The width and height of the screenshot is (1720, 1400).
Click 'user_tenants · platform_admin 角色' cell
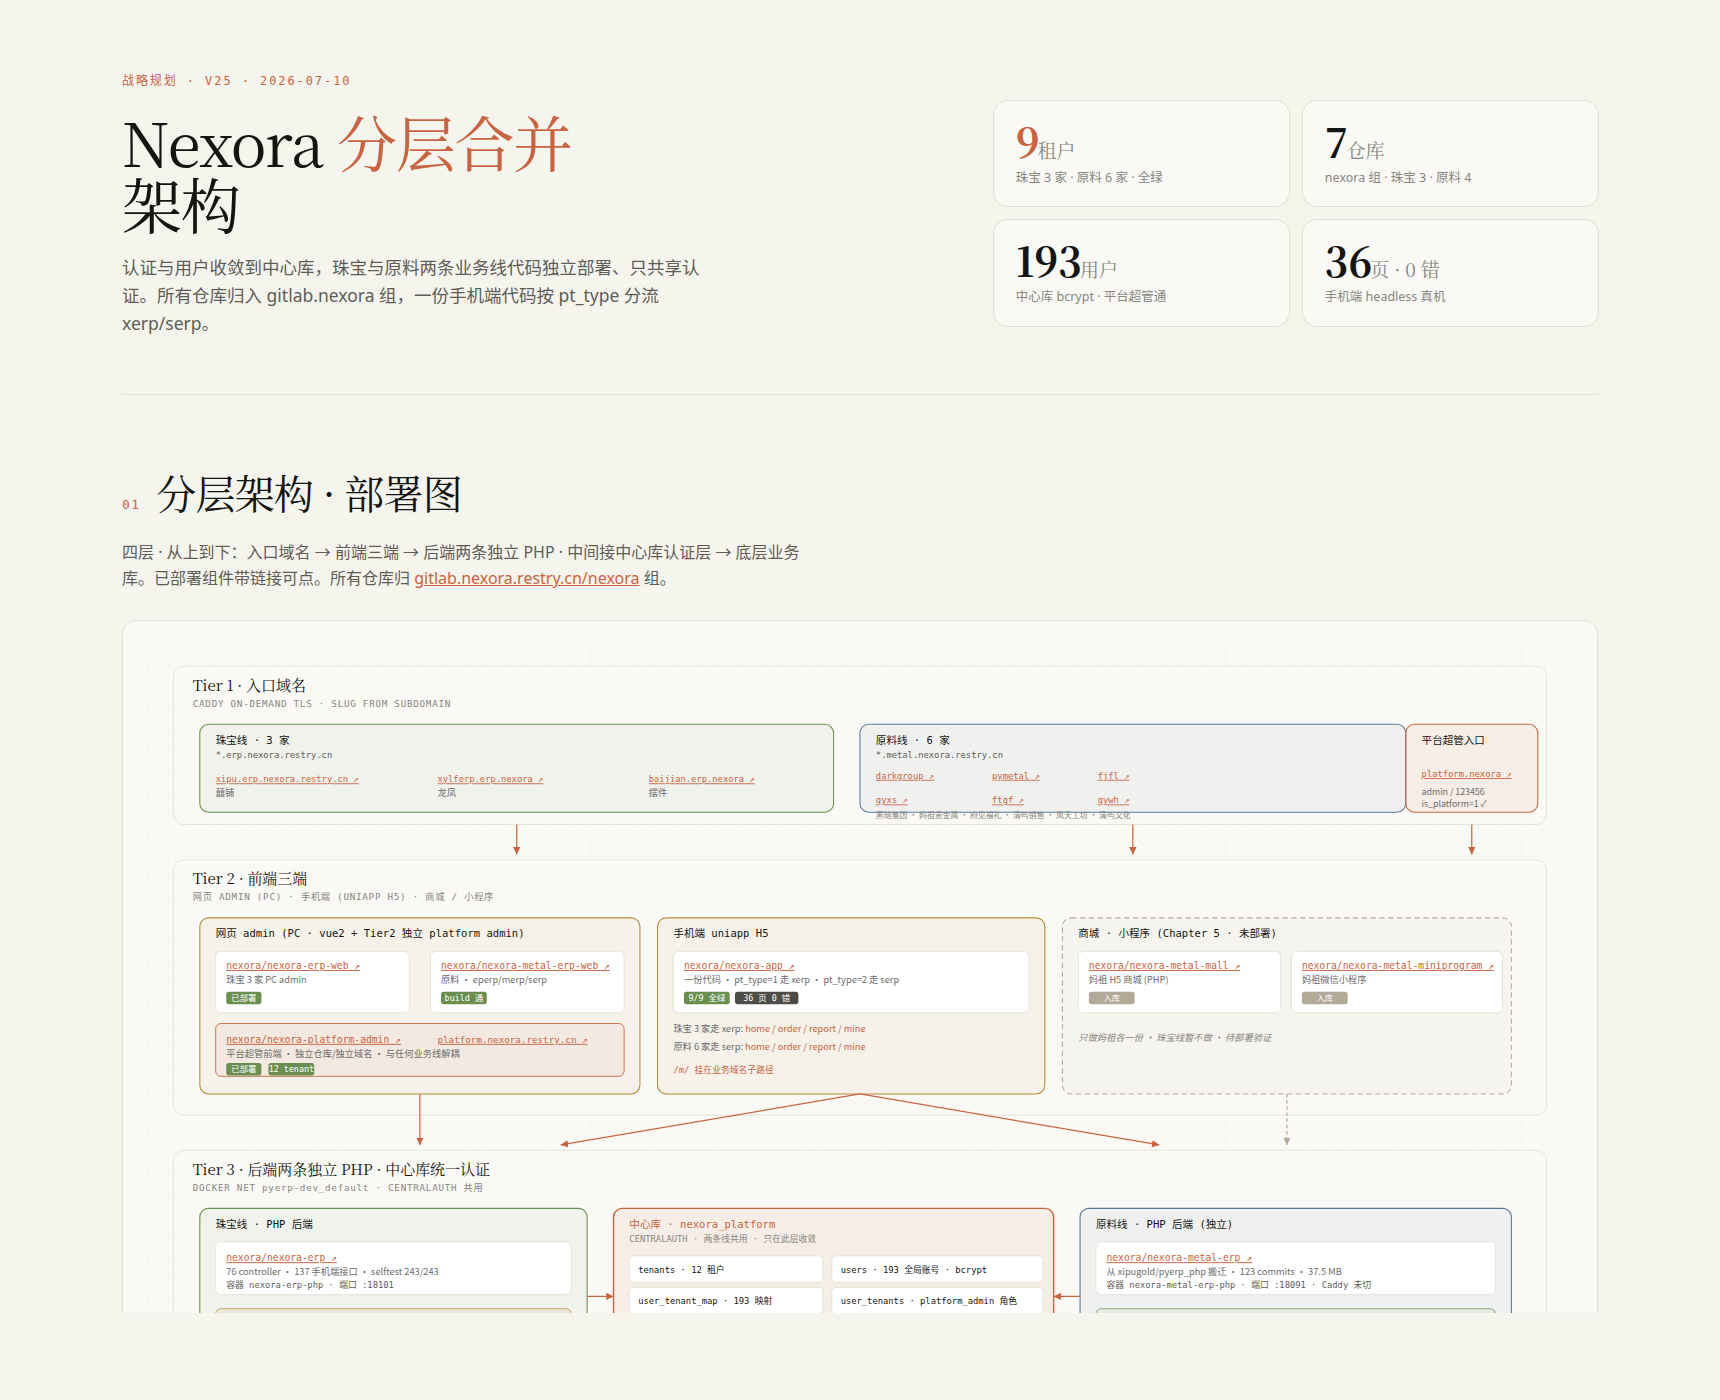point(937,1301)
